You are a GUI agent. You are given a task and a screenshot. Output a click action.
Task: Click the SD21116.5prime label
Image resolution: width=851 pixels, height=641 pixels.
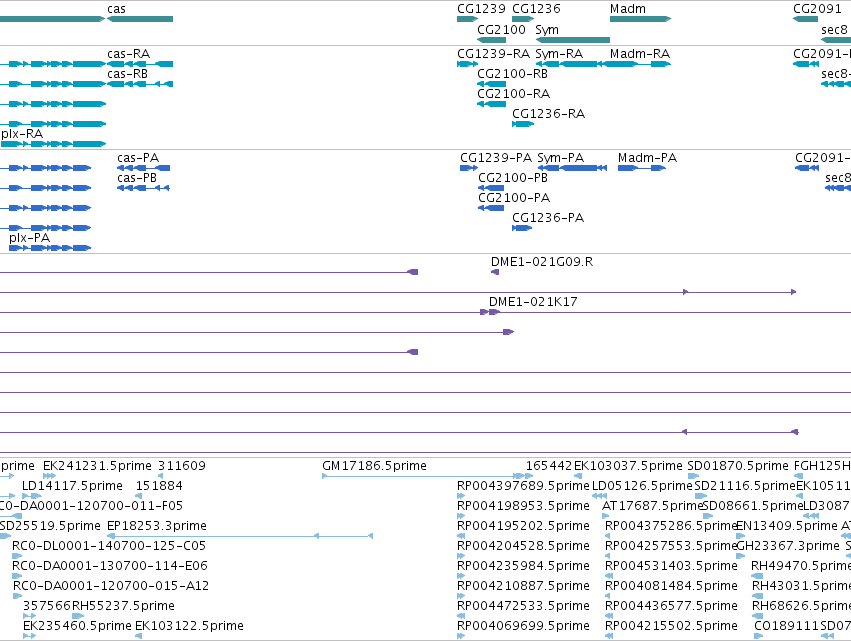click(x=745, y=486)
